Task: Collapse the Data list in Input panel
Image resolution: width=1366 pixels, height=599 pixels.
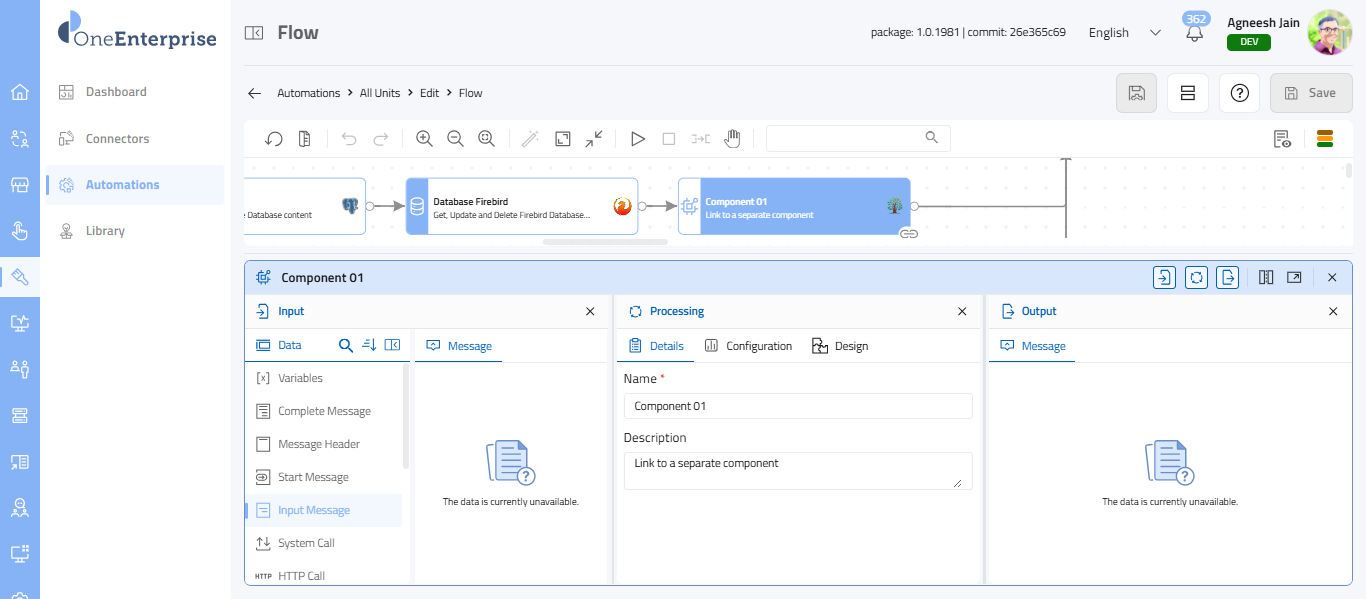Action: [x=392, y=345]
